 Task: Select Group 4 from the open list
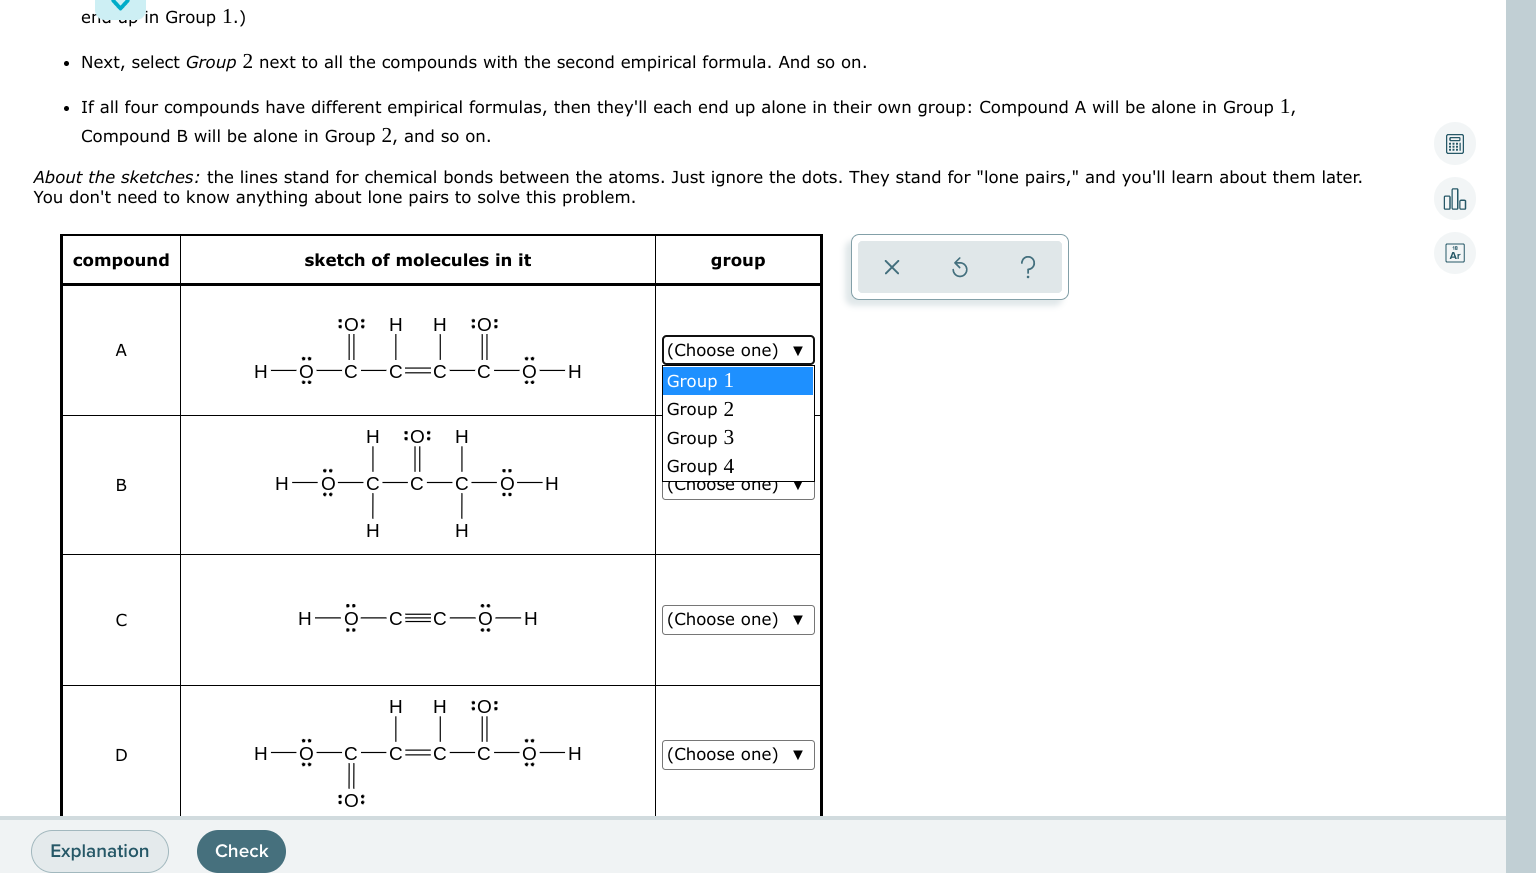(x=700, y=466)
